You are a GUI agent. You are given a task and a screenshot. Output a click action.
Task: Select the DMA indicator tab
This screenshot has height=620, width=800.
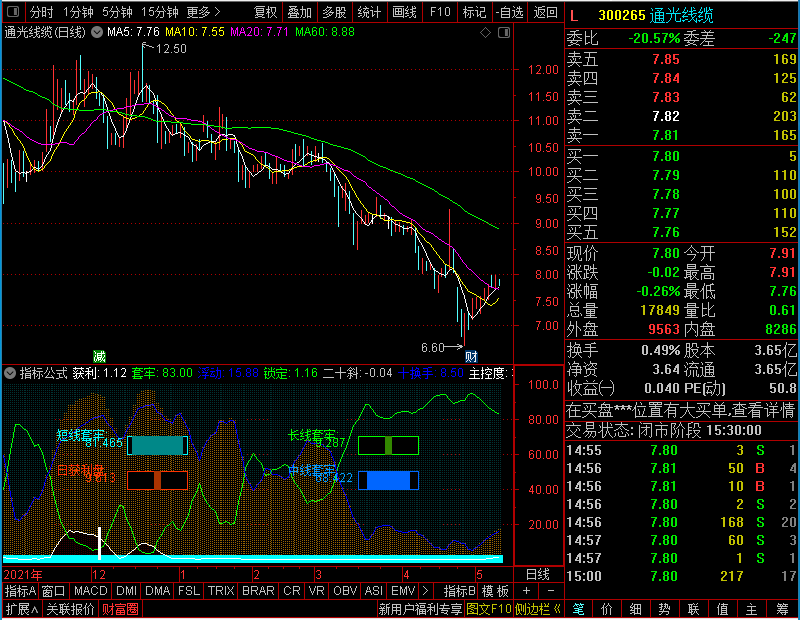(157, 591)
